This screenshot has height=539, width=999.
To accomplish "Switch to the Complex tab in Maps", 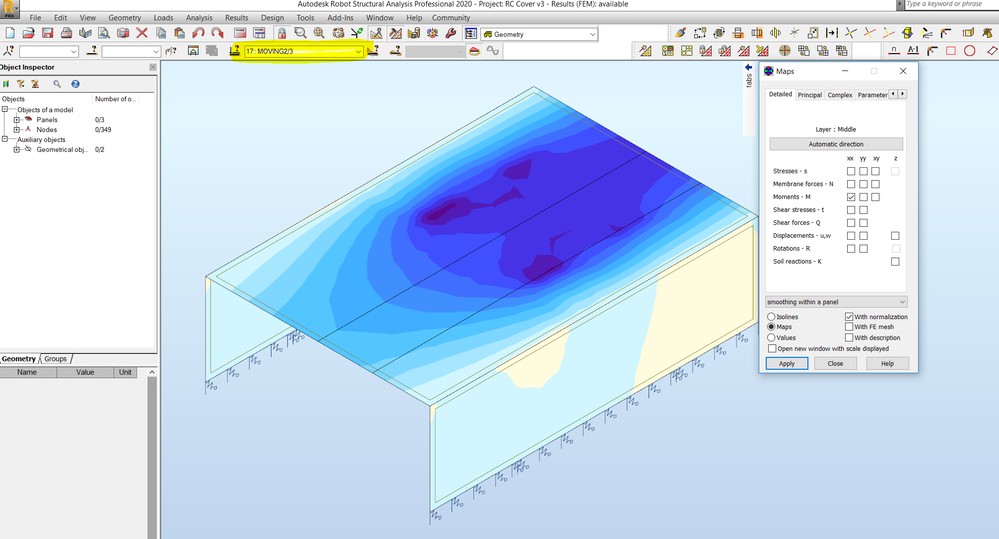I will (x=840, y=95).
